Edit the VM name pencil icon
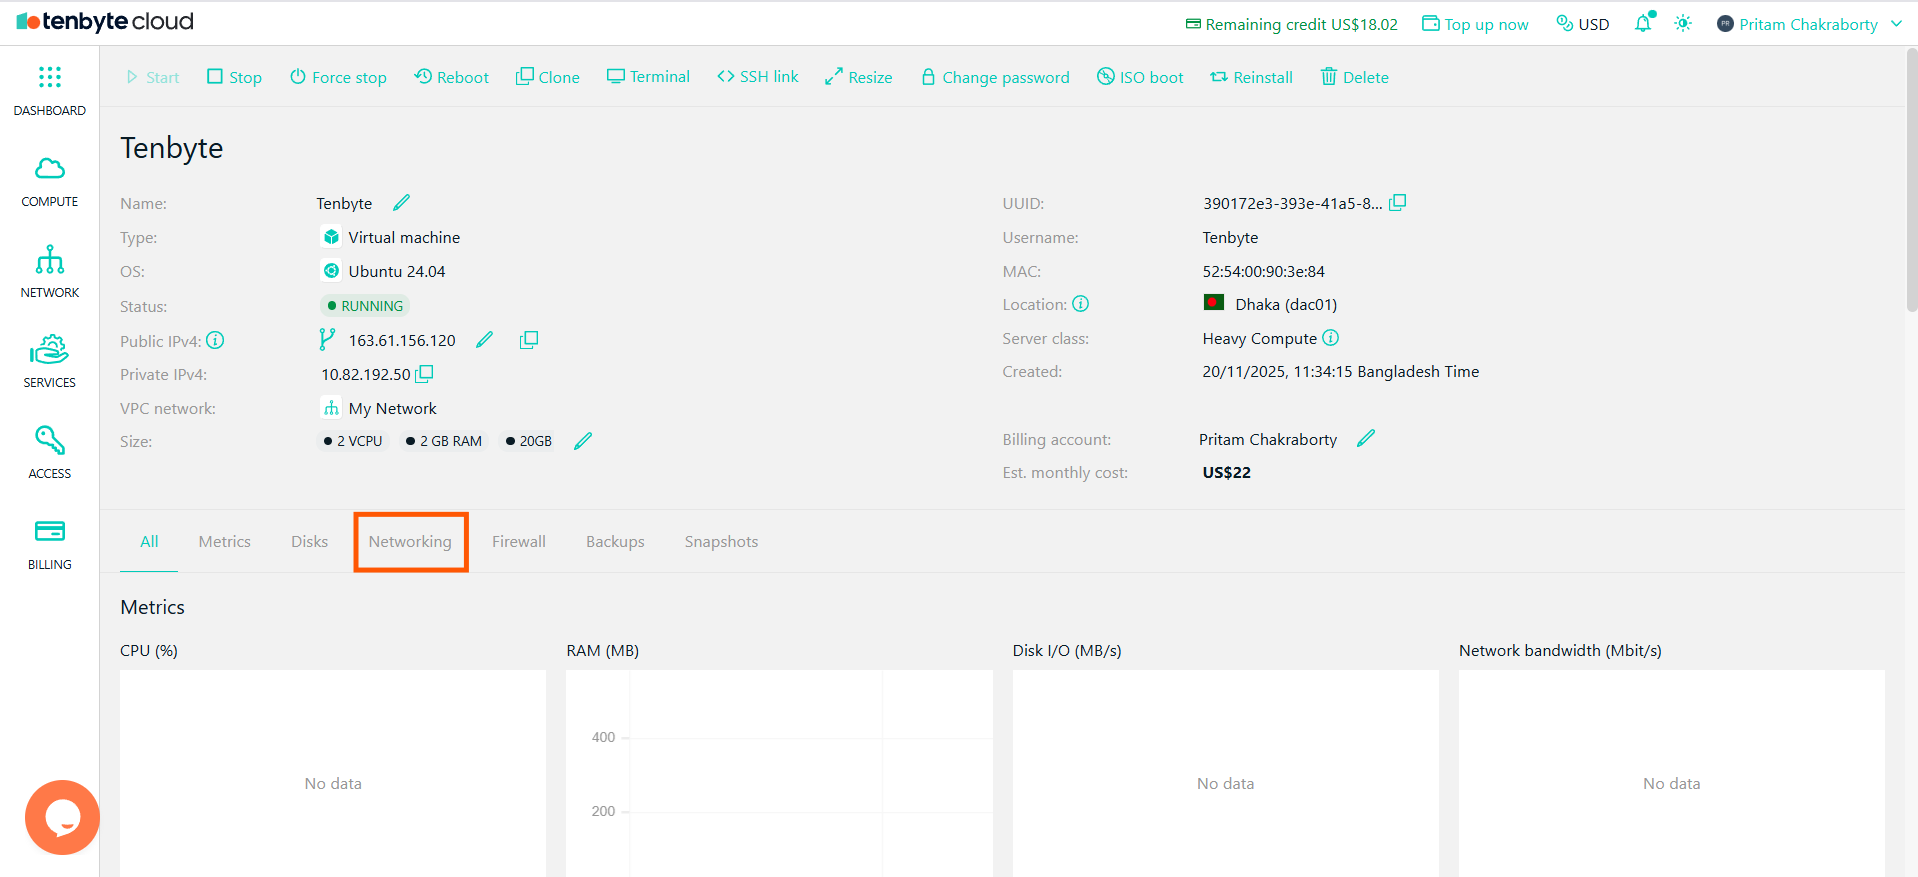The image size is (1918, 877). 401,203
